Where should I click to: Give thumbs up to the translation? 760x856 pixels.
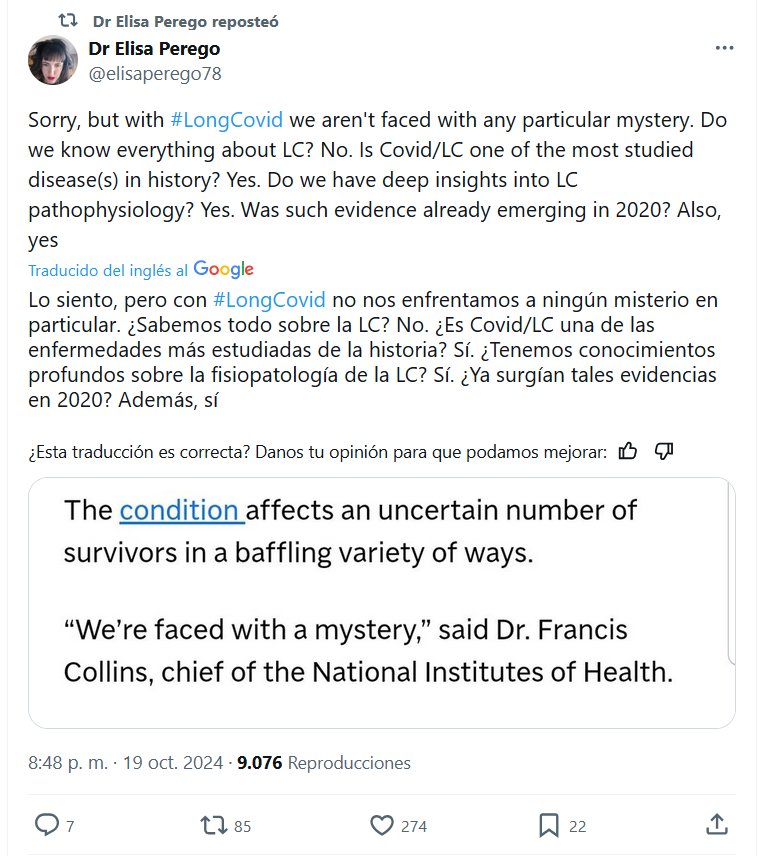coord(628,451)
